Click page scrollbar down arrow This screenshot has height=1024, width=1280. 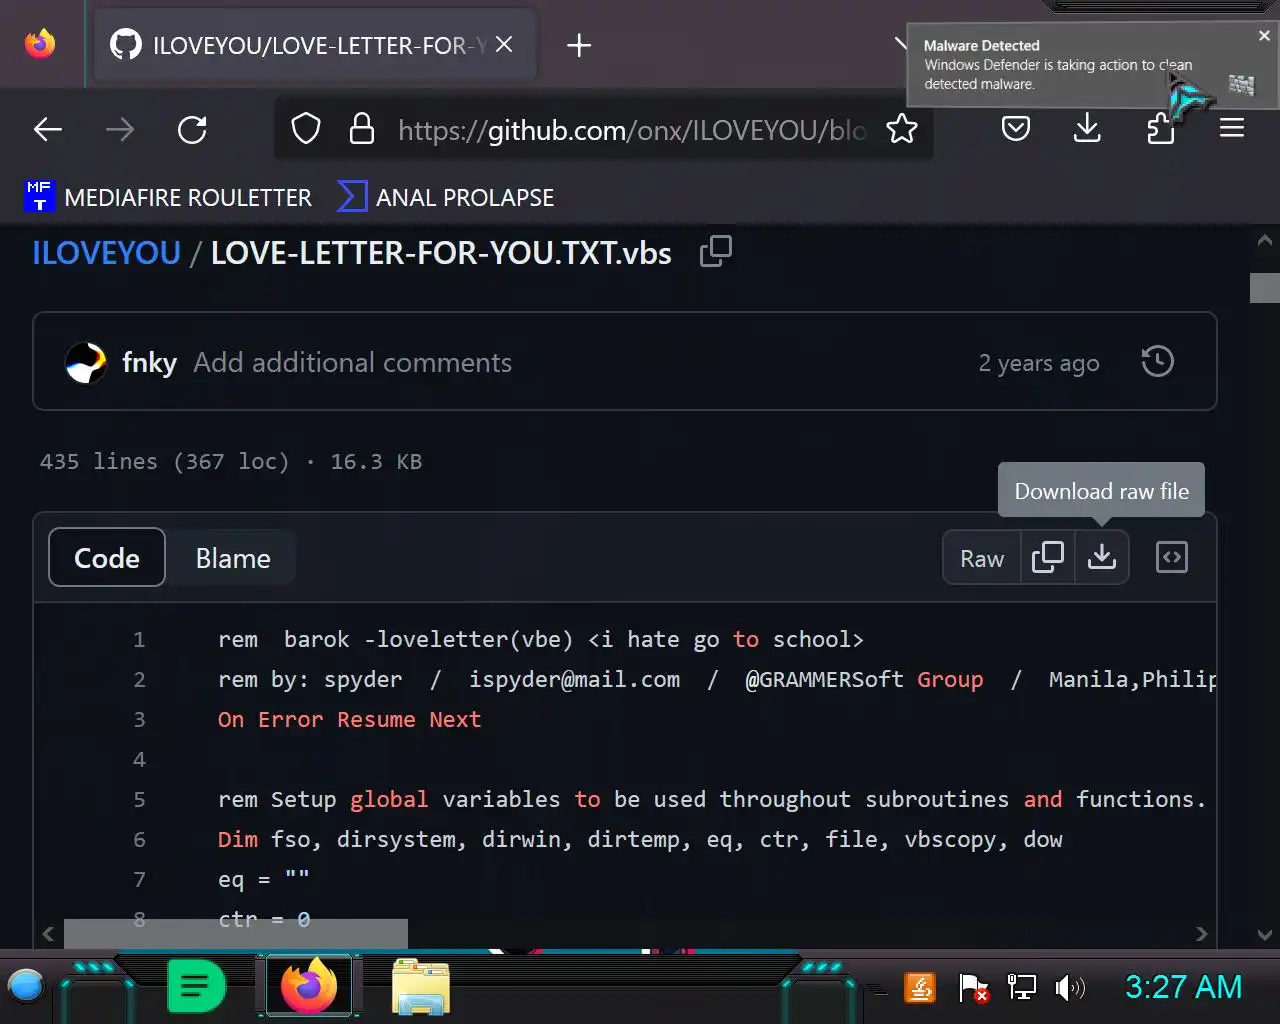tap(1265, 935)
